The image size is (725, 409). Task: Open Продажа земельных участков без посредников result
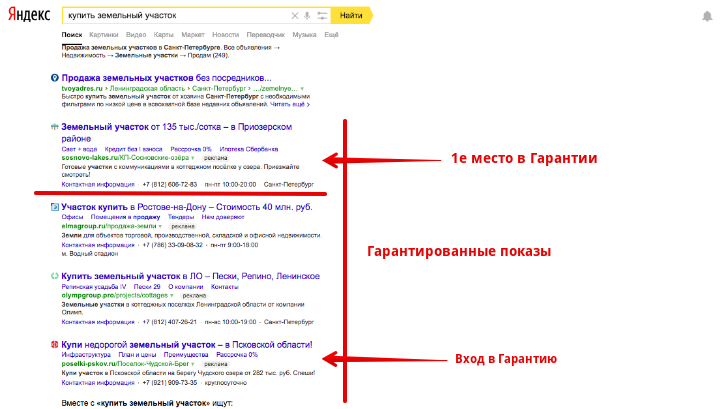coord(166,78)
